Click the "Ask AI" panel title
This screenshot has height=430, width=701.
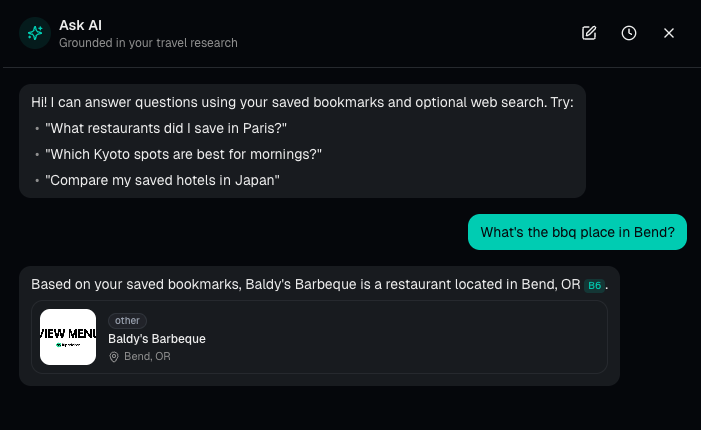[80, 24]
